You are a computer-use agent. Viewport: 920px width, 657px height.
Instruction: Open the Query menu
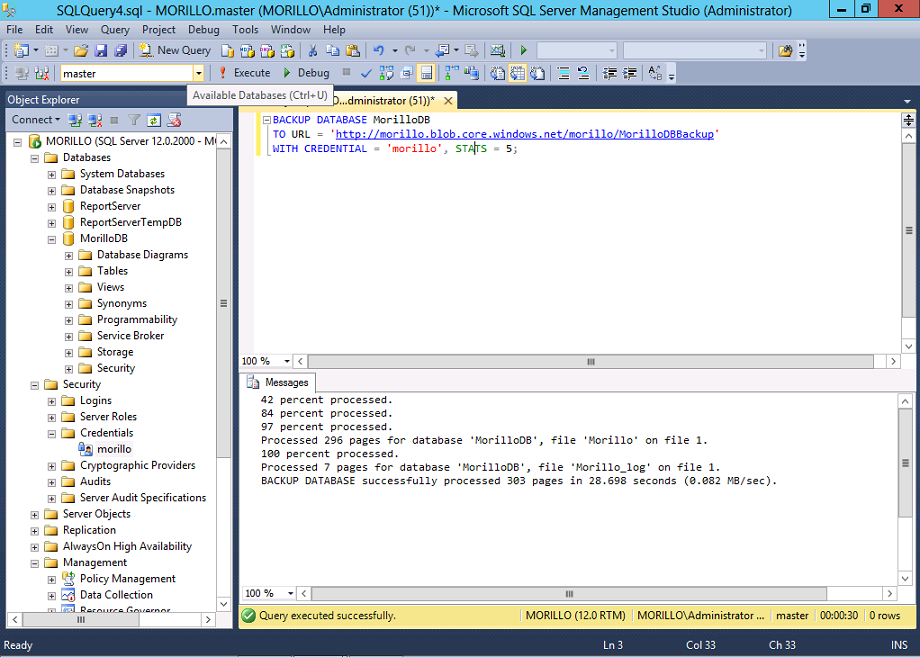(115, 29)
